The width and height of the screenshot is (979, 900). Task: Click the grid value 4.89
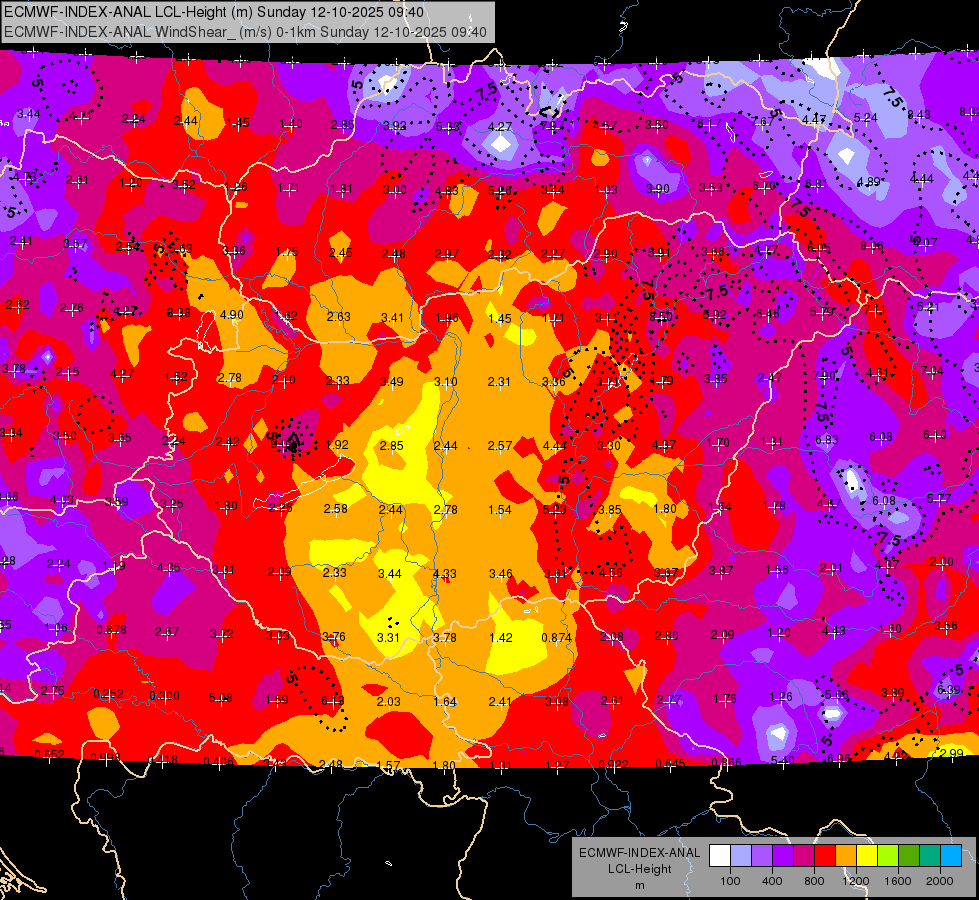(868, 181)
